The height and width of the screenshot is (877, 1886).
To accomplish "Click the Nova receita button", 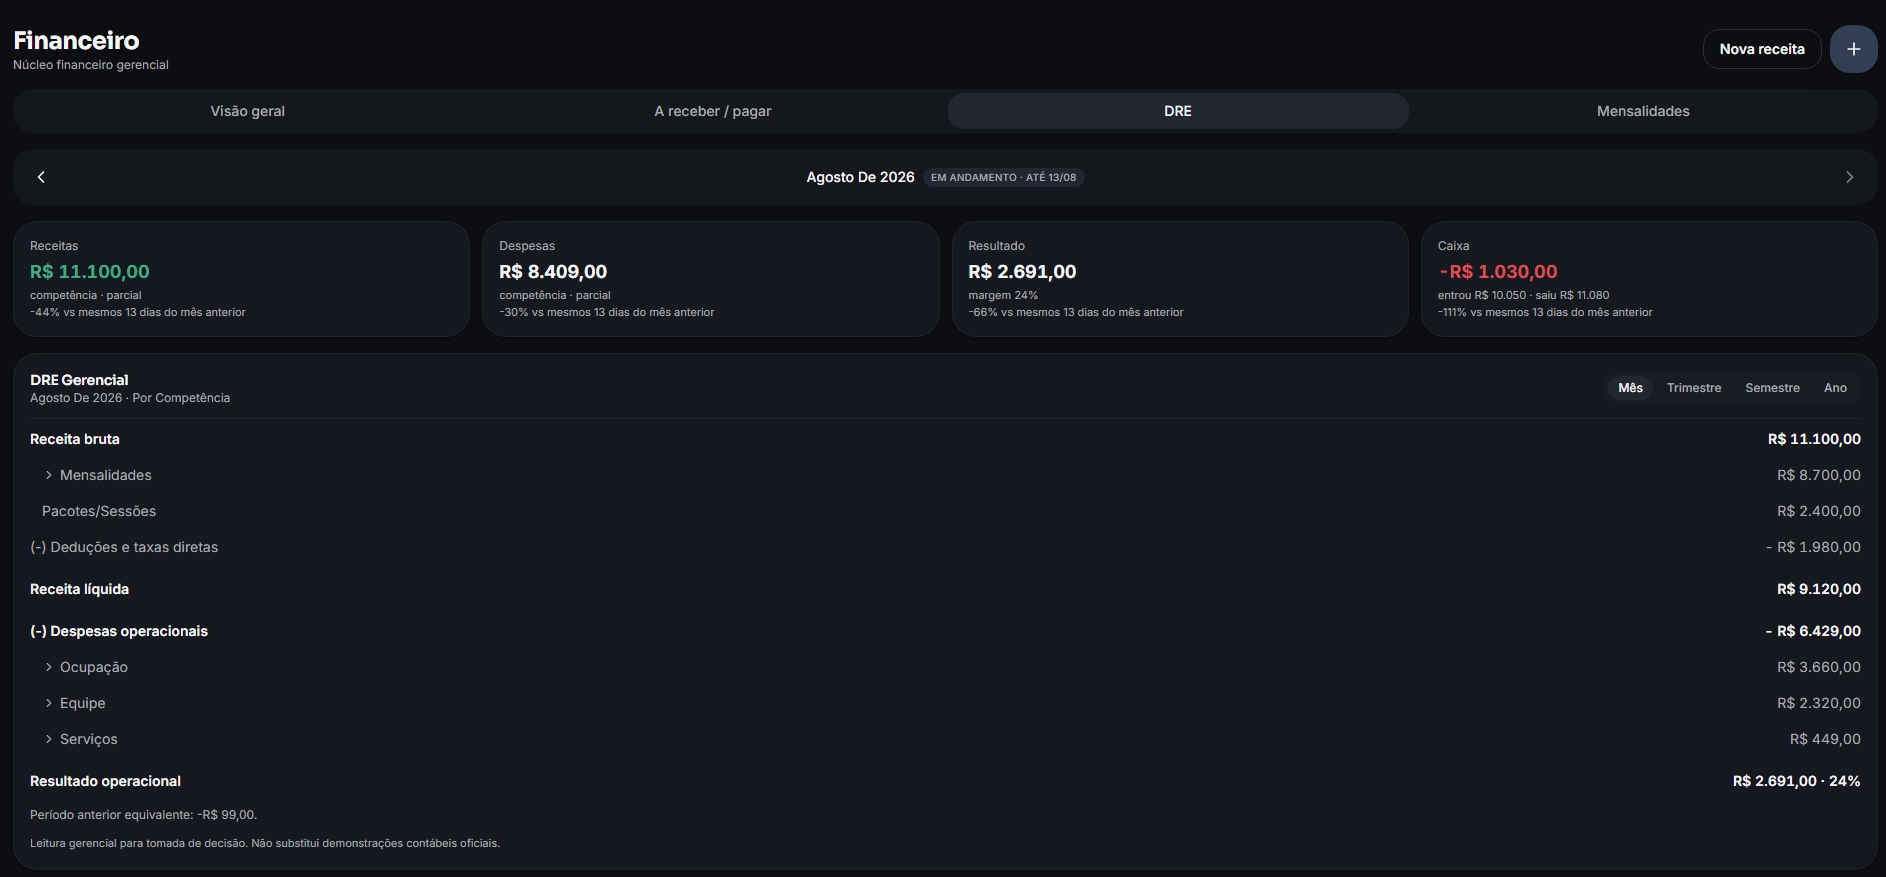I will click(x=1762, y=49).
